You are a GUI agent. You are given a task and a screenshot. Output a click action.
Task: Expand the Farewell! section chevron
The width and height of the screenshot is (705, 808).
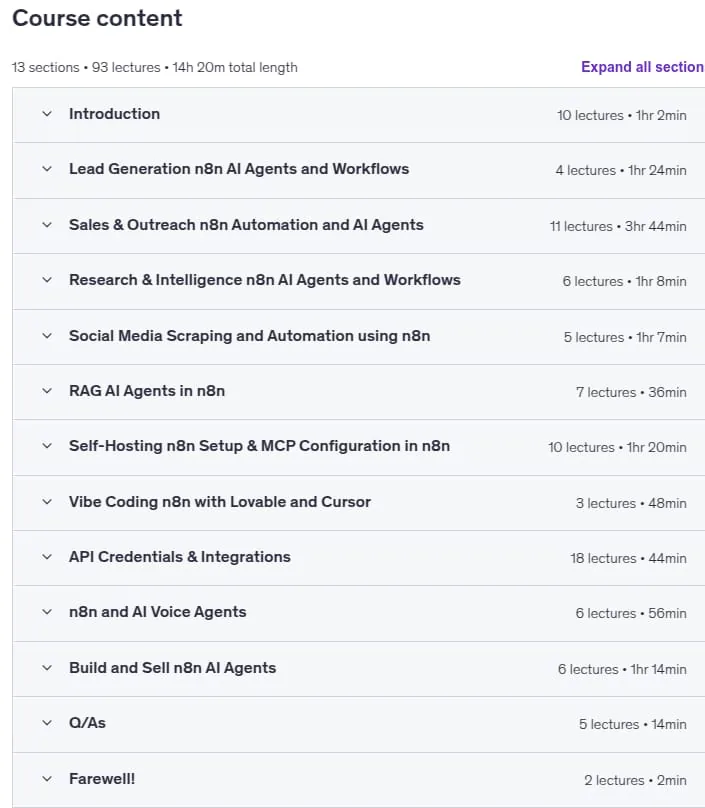coord(47,779)
